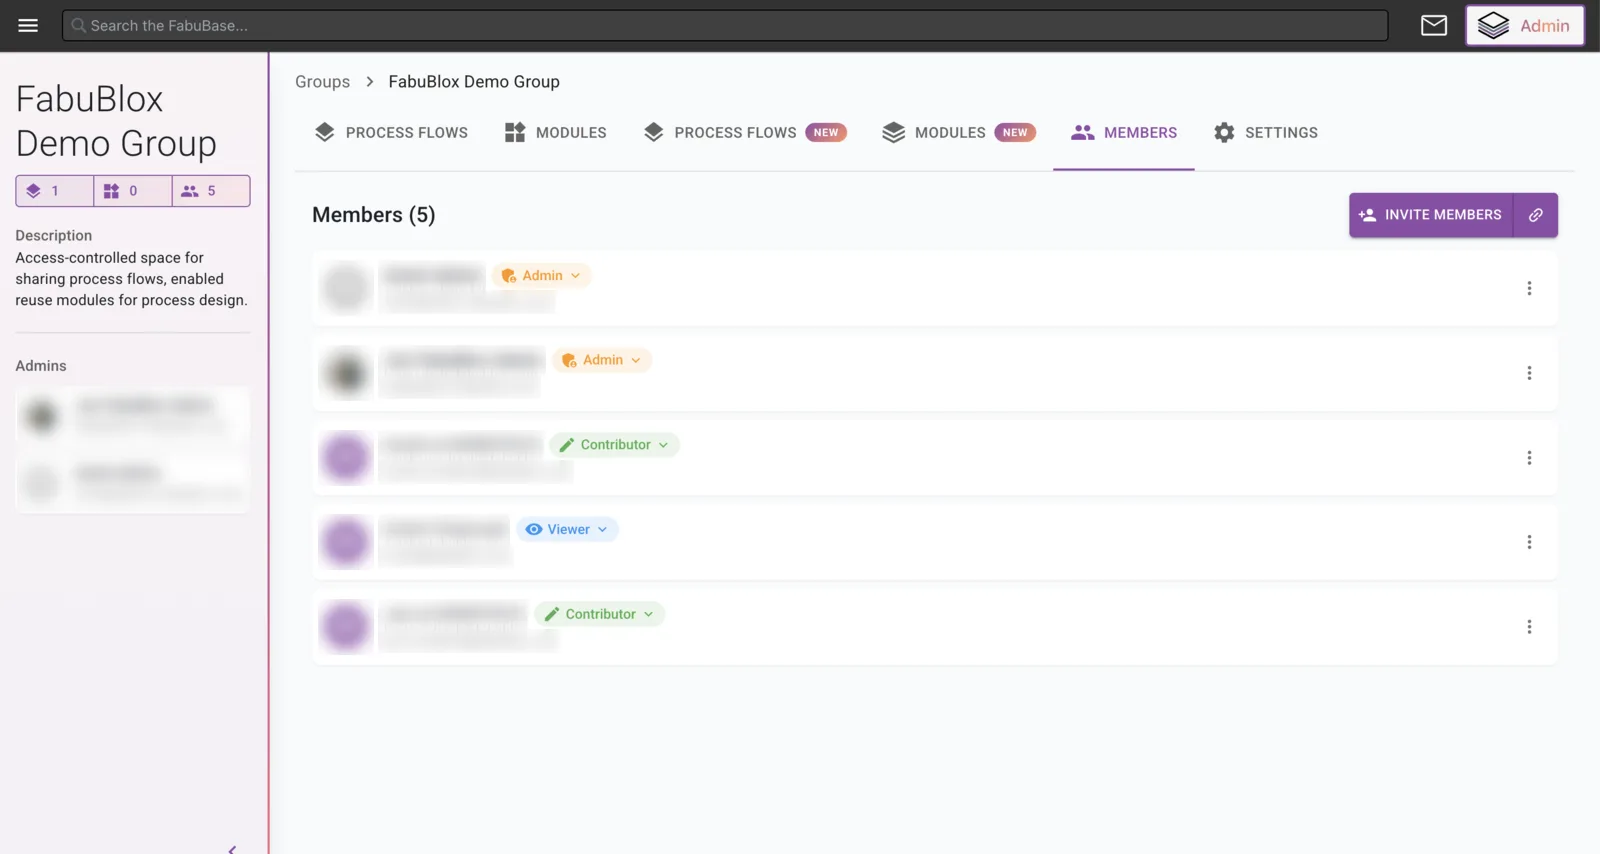Collapse the sidebar with chevron arrow
1600x854 pixels.
point(232,849)
